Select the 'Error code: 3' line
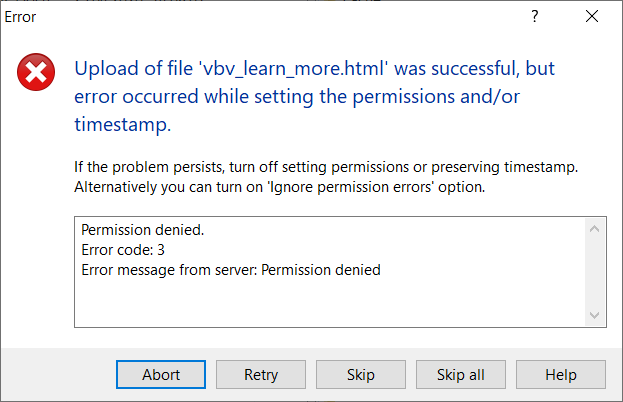Screen dimensions: 623x402 click(123, 250)
